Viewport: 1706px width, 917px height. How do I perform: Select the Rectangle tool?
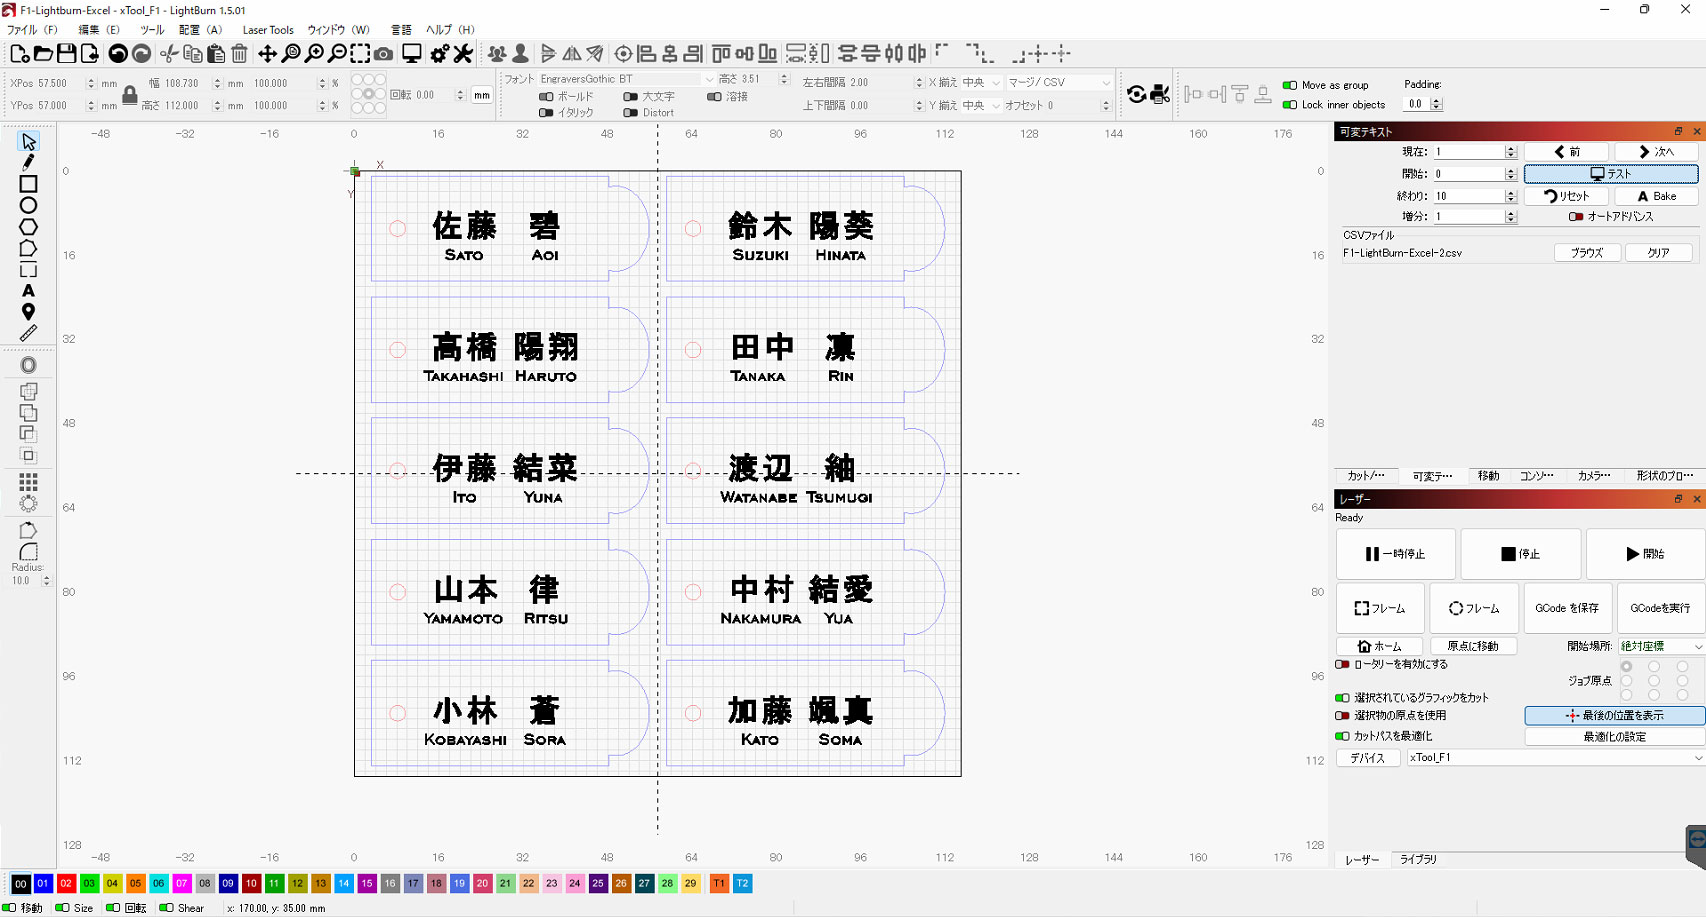coord(28,184)
